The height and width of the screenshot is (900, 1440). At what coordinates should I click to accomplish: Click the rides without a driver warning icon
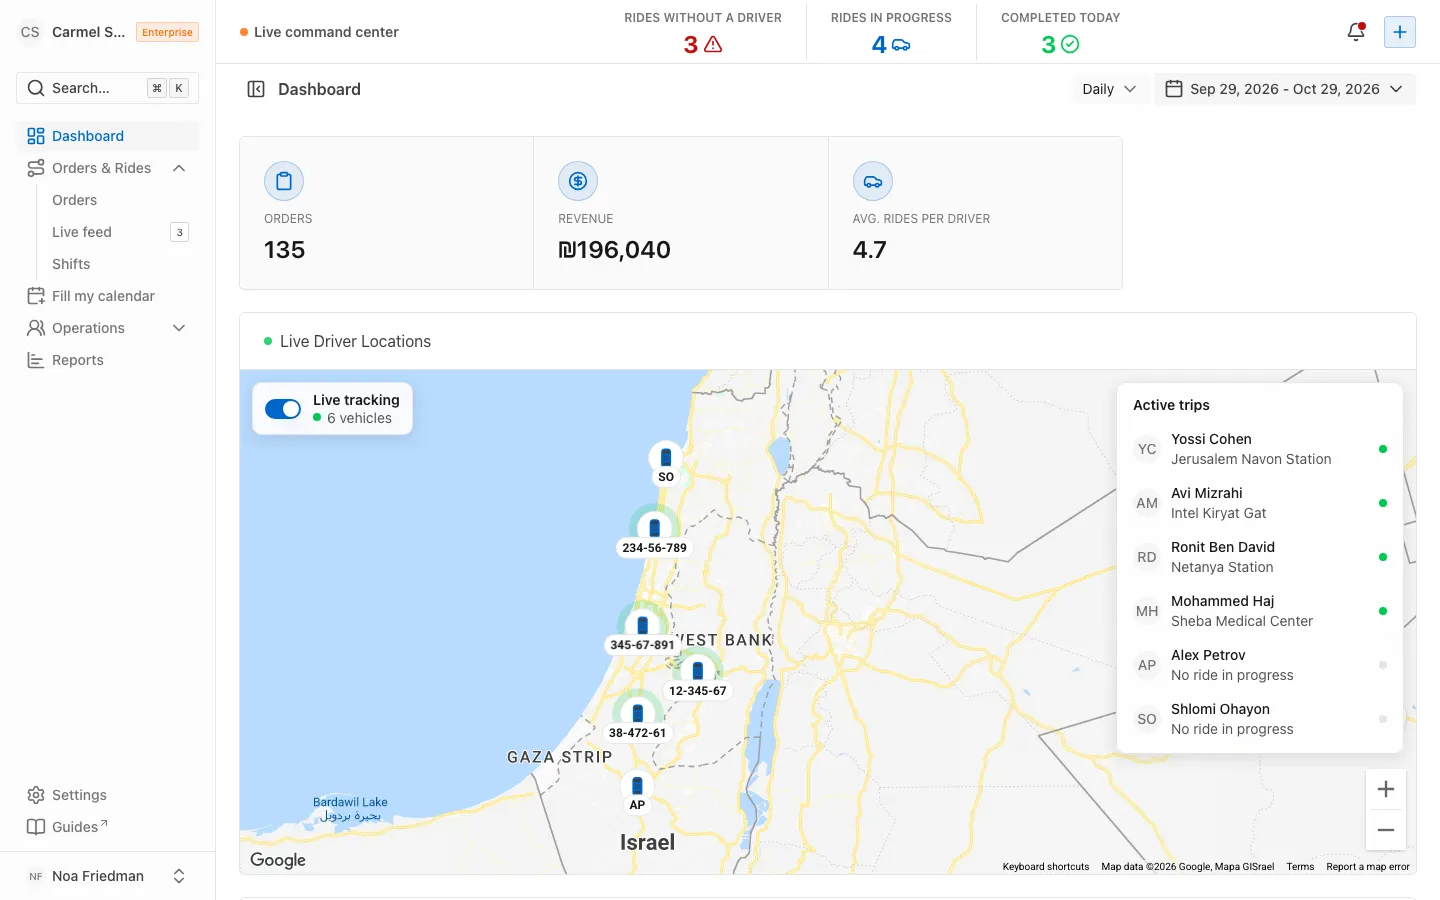(x=713, y=44)
